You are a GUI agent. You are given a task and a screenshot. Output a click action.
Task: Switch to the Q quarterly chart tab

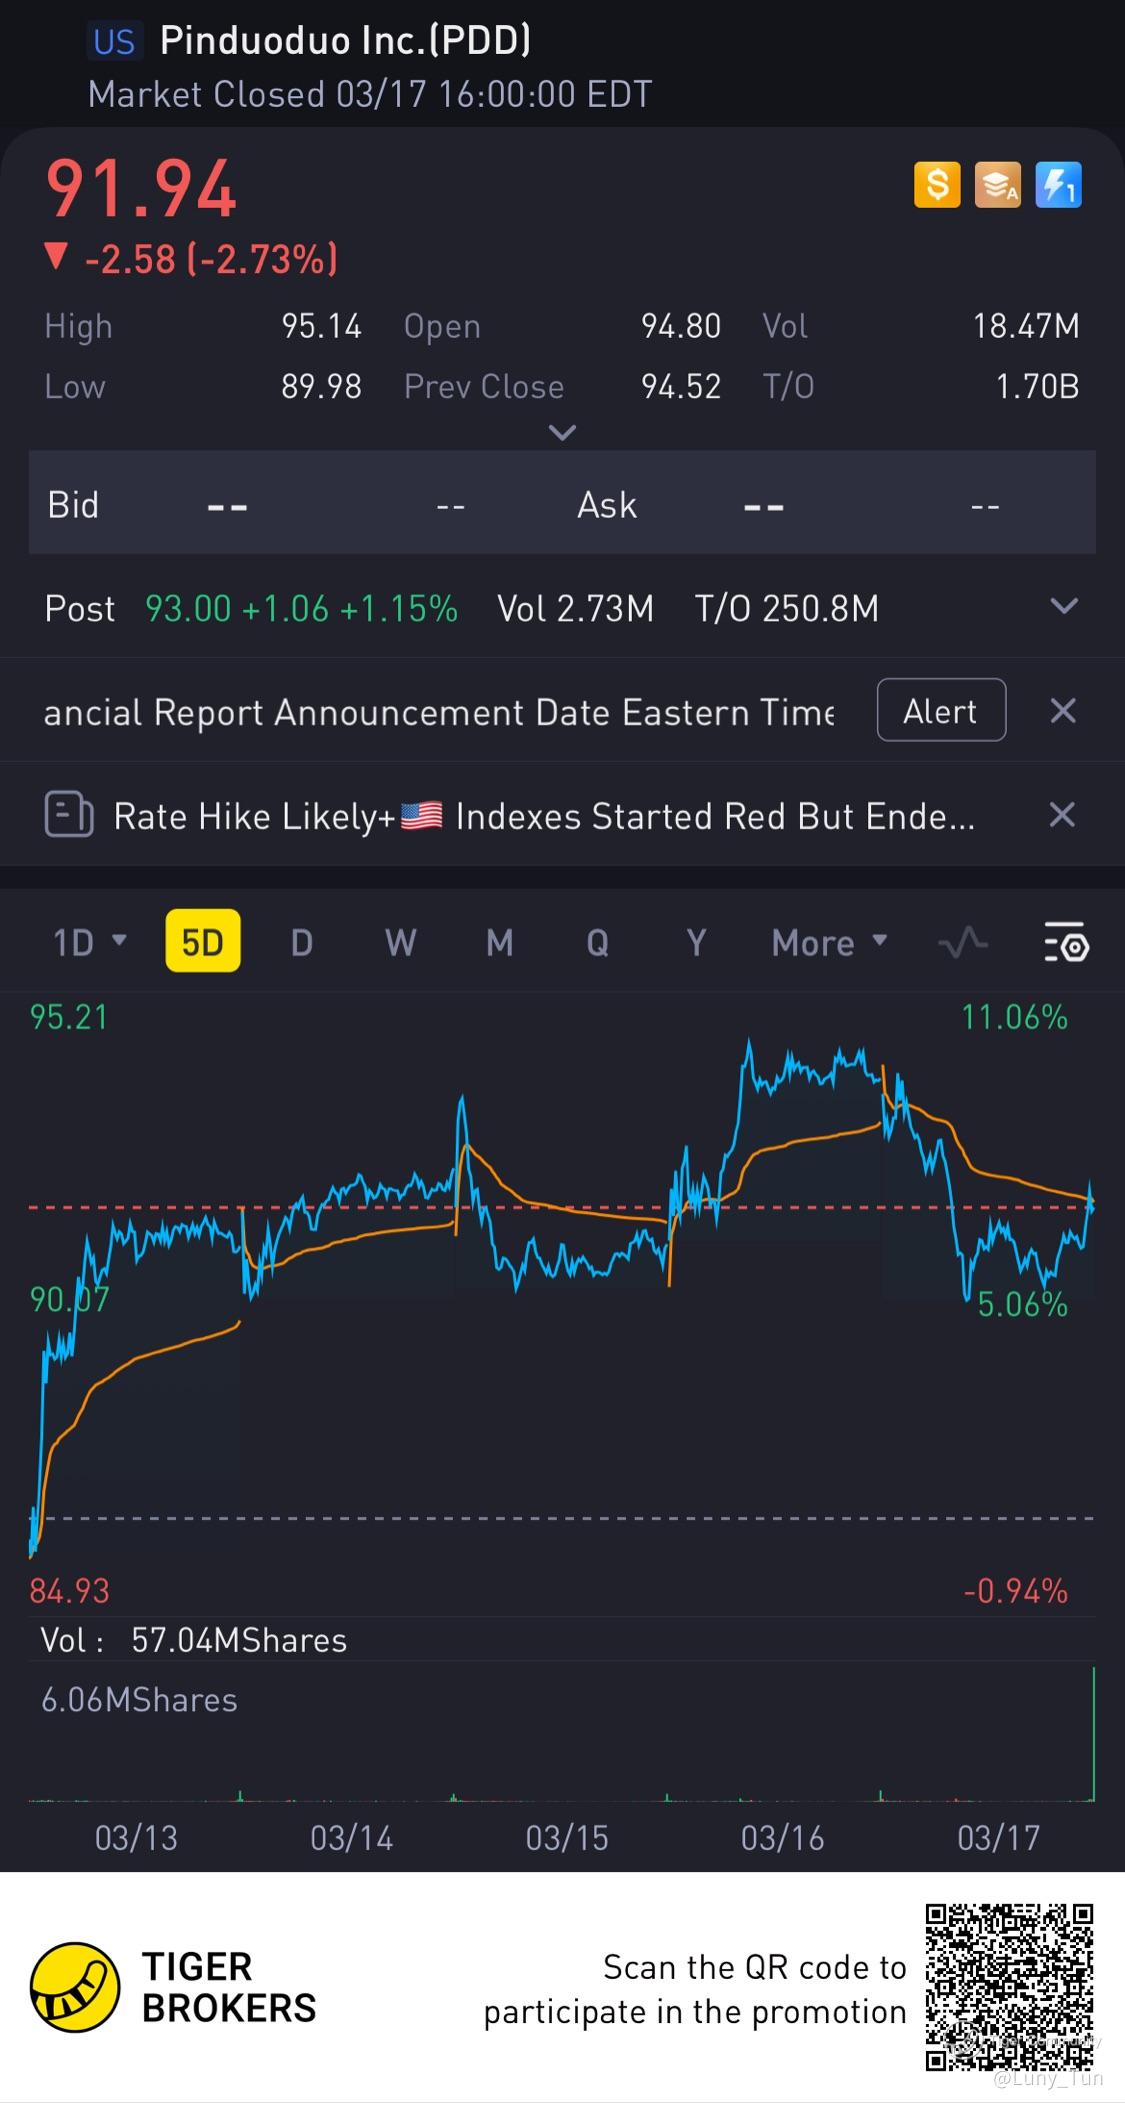click(x=598, y=942)
